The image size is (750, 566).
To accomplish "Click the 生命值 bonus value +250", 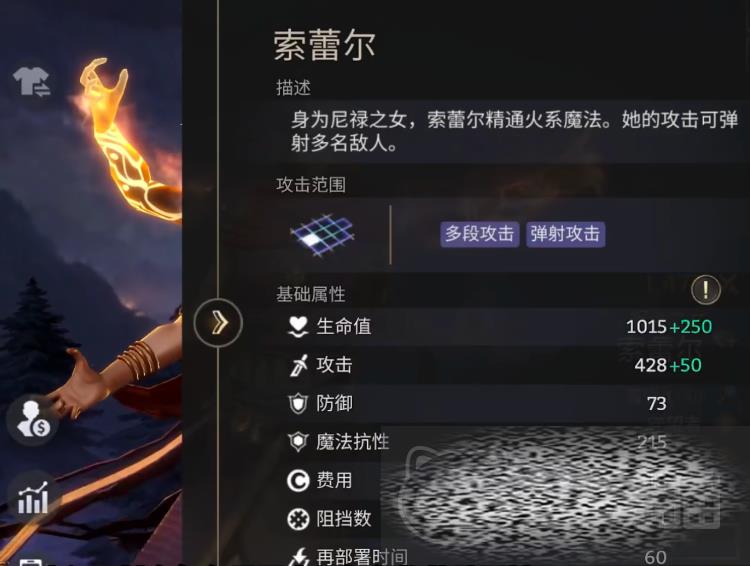I will (691, 327).
